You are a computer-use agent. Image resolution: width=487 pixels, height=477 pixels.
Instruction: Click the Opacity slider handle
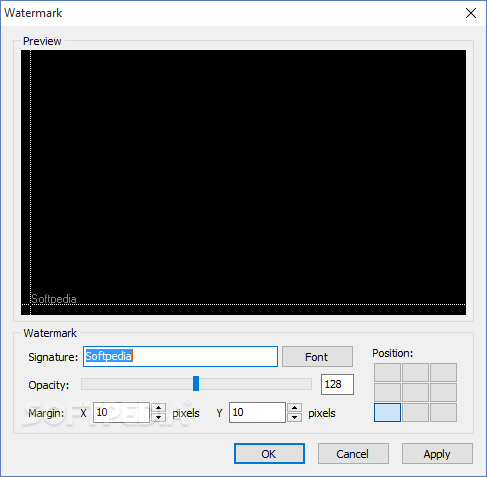click(x=196, y=384)
